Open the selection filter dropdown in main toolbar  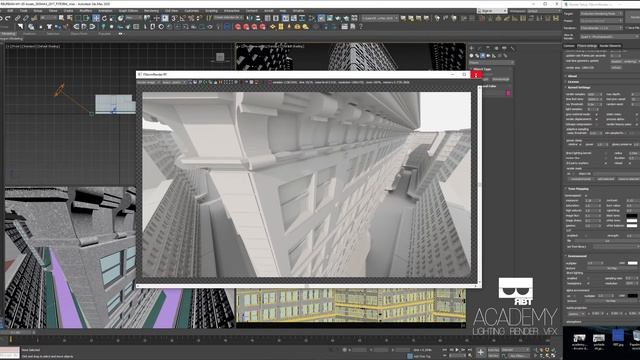48,18
